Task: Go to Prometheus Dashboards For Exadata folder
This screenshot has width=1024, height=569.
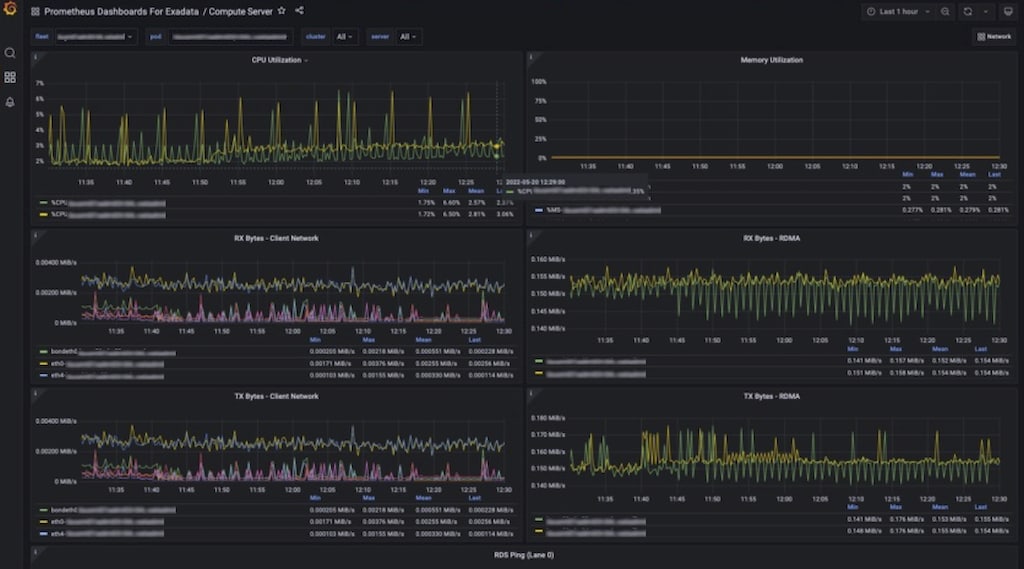Action: coord(121,11)
